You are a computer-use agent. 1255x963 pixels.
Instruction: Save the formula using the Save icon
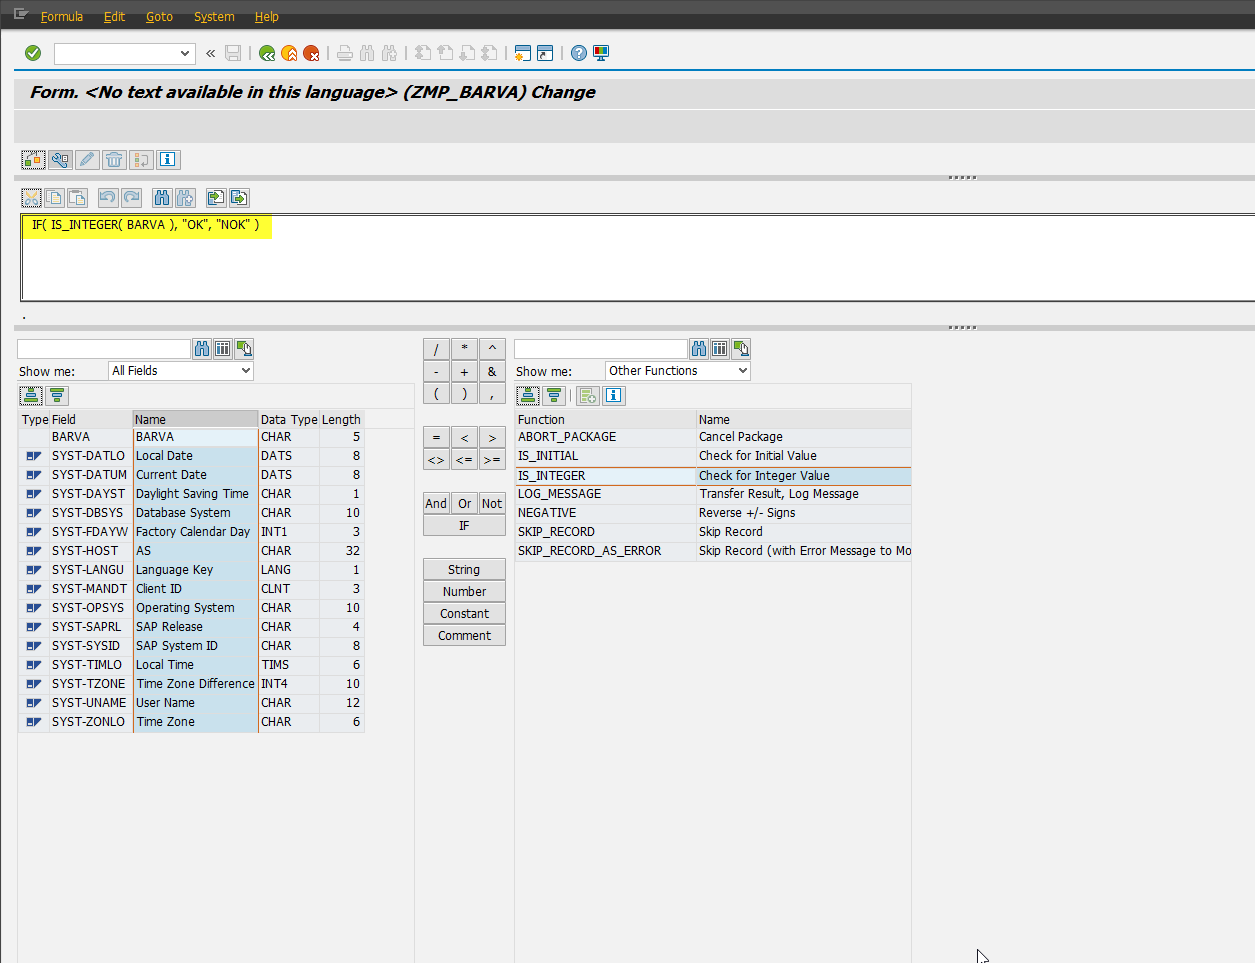tap(233, 53)
